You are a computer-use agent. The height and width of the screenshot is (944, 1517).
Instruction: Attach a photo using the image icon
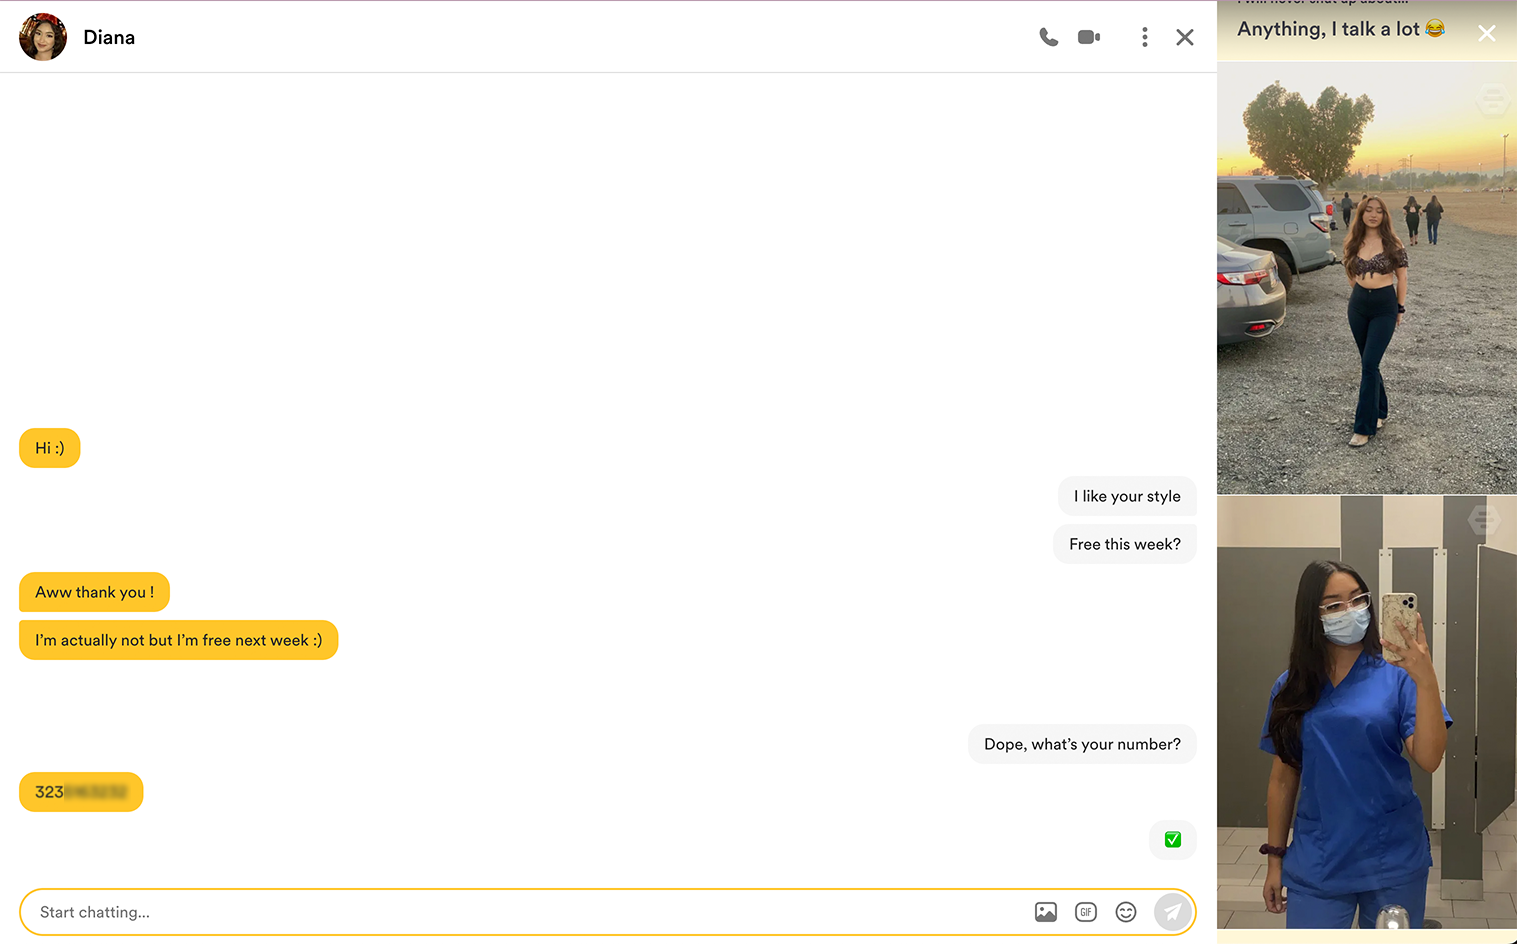[x=1046, y=912]
